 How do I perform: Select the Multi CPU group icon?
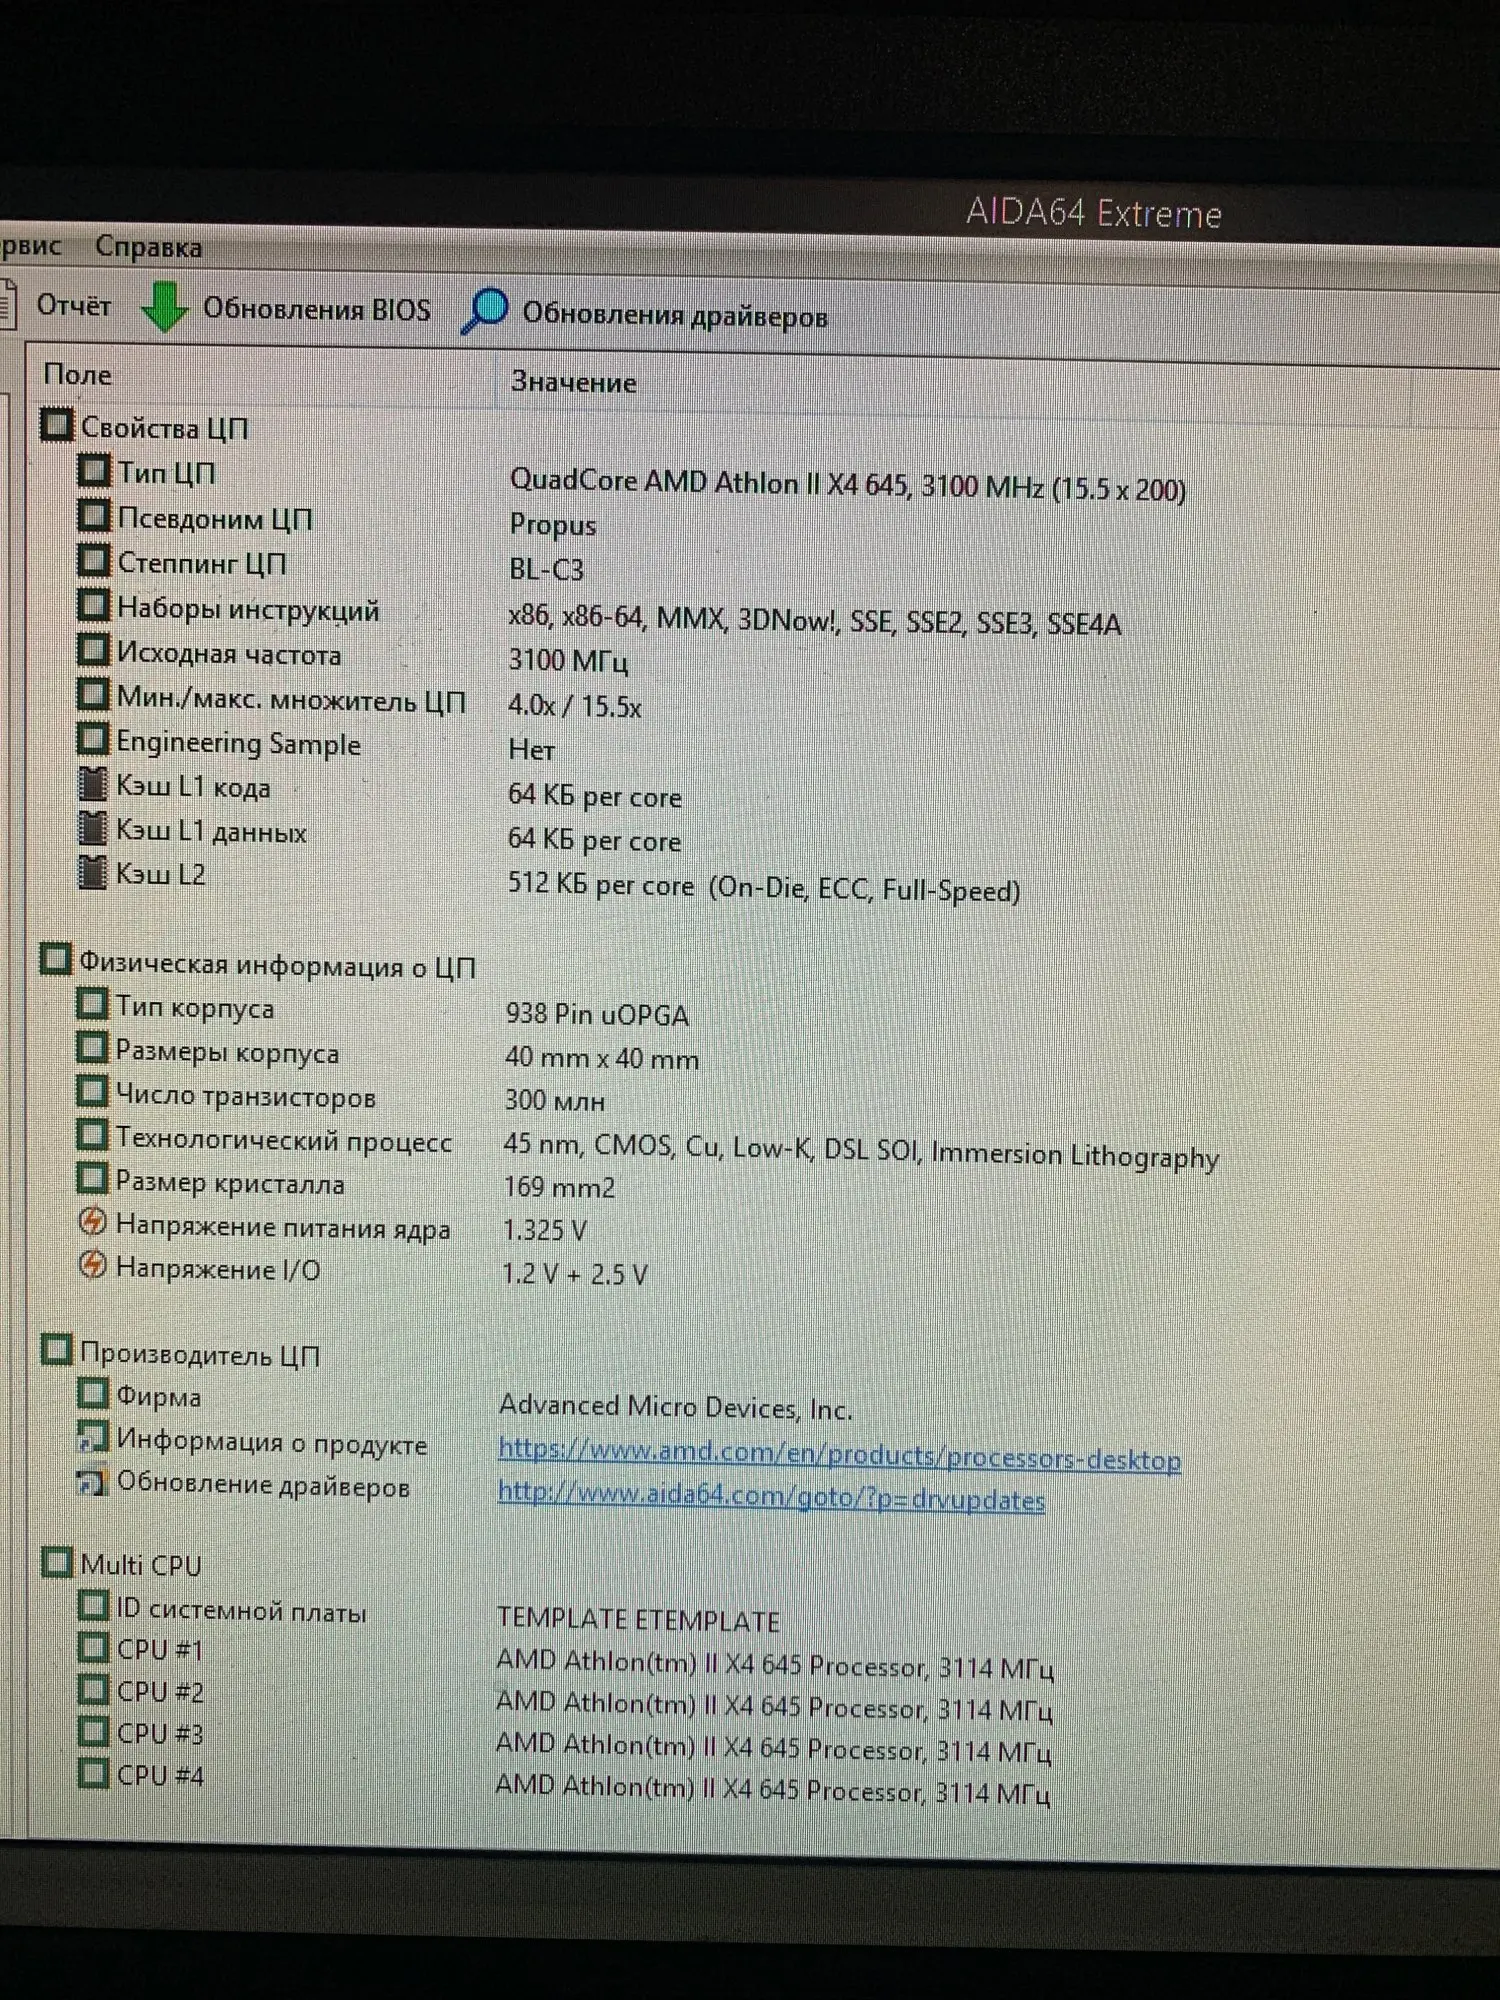click(57, 1562)
